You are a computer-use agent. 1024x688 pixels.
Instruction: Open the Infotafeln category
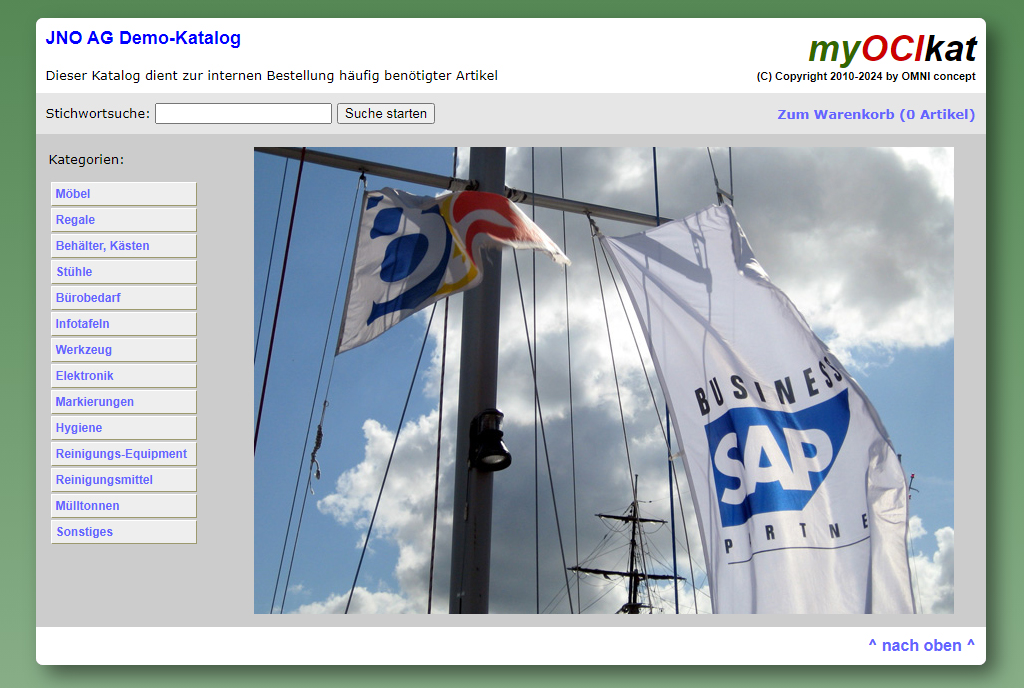(x=123, y=324)
